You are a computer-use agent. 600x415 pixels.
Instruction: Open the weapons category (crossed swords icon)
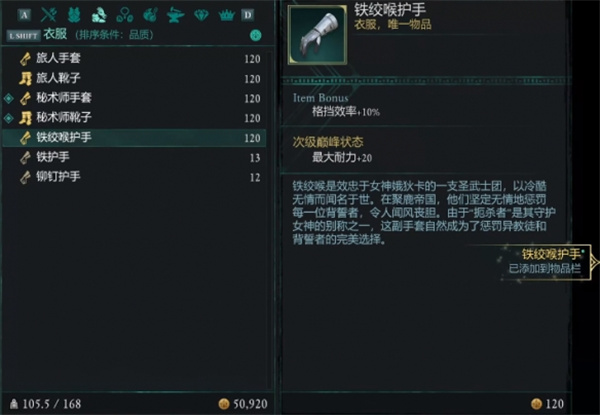click(x=49, y=15)
